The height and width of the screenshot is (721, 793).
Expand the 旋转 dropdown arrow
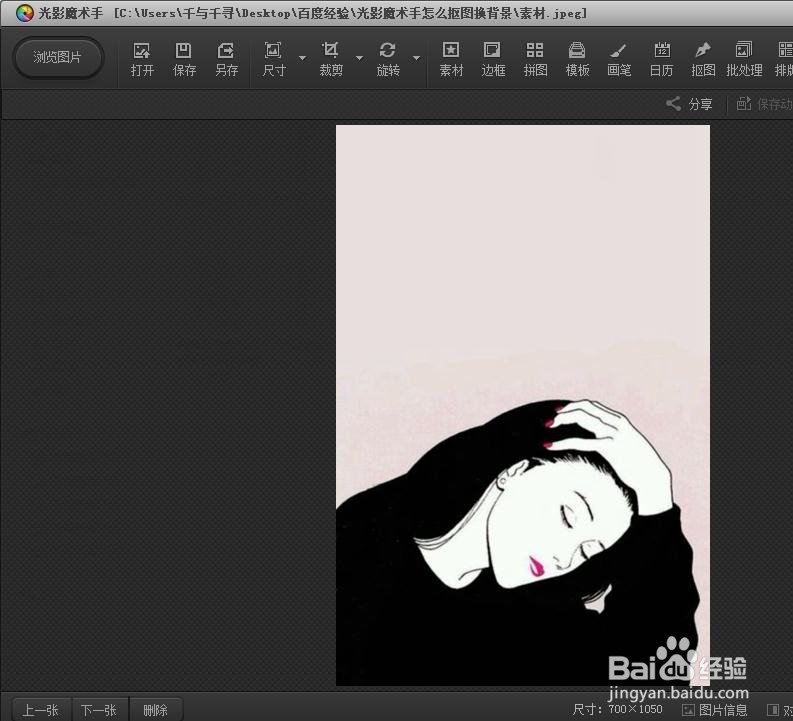click(417, 58)
